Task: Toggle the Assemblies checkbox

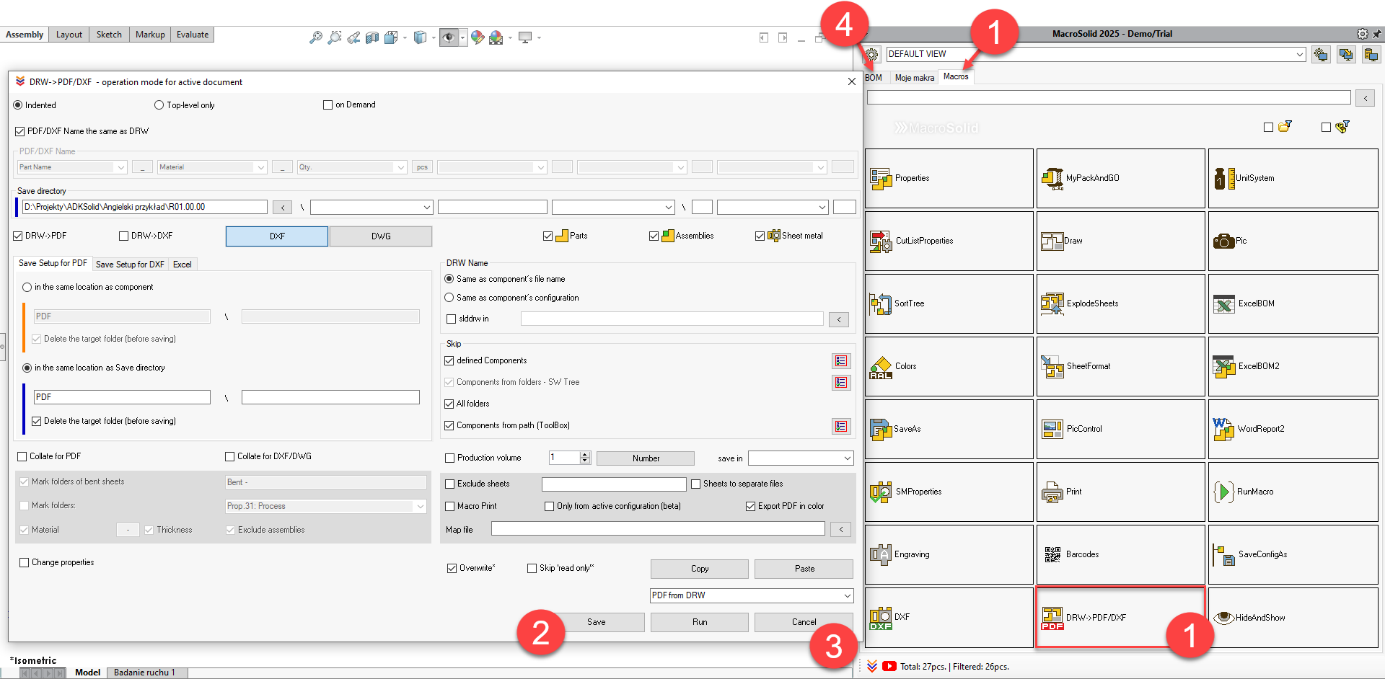Action: [x=654, y=236]
